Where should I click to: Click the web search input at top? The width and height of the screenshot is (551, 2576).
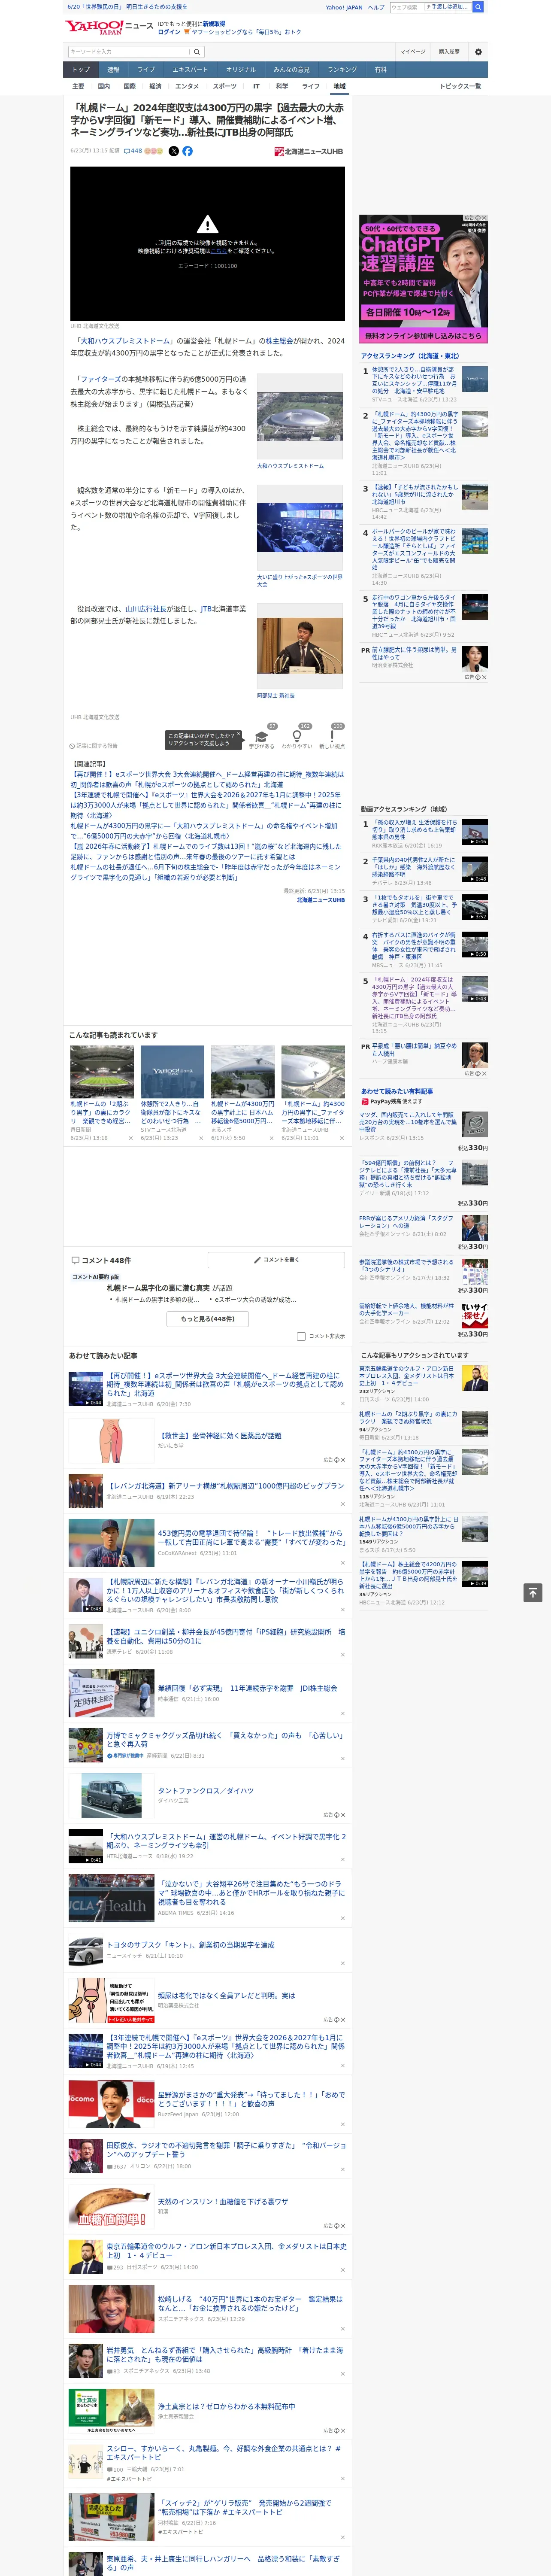click(407, 7)
